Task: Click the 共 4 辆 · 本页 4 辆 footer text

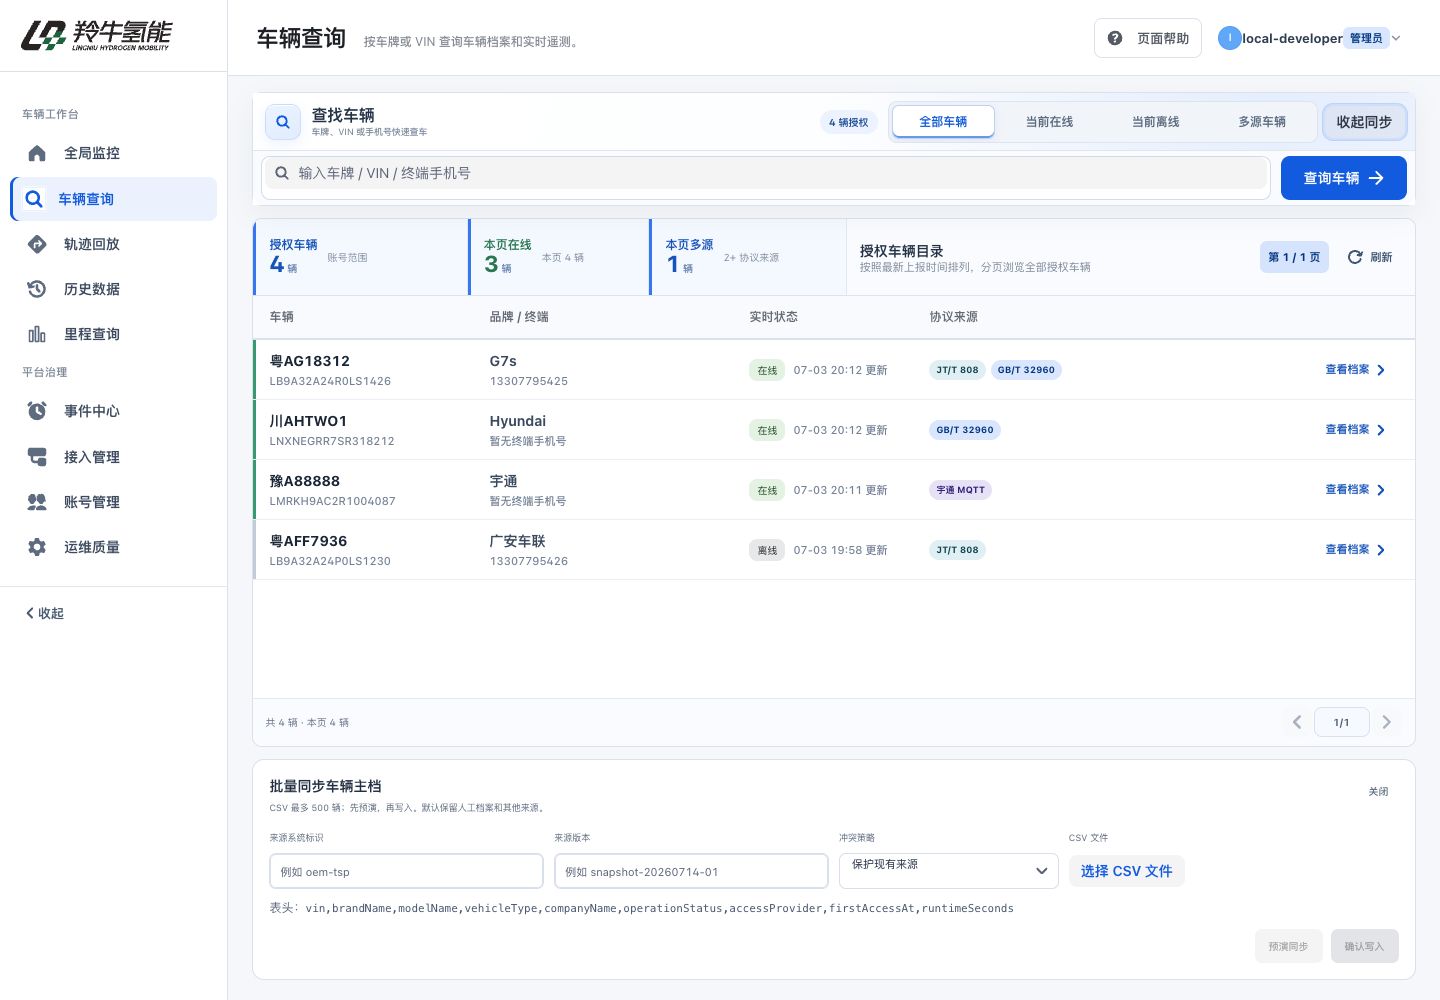Action: [307, 722]
